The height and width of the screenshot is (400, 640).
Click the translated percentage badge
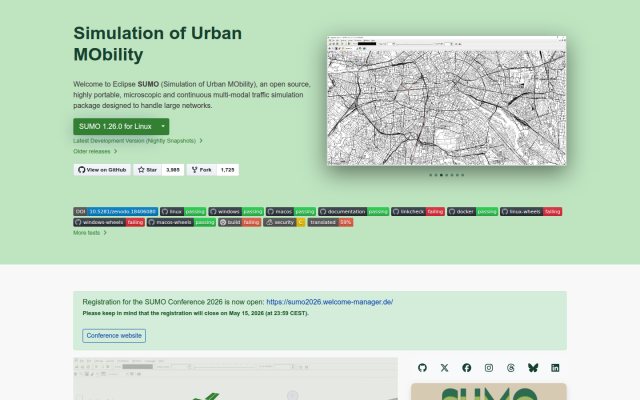pyautogui.click(x=331, y=222)
